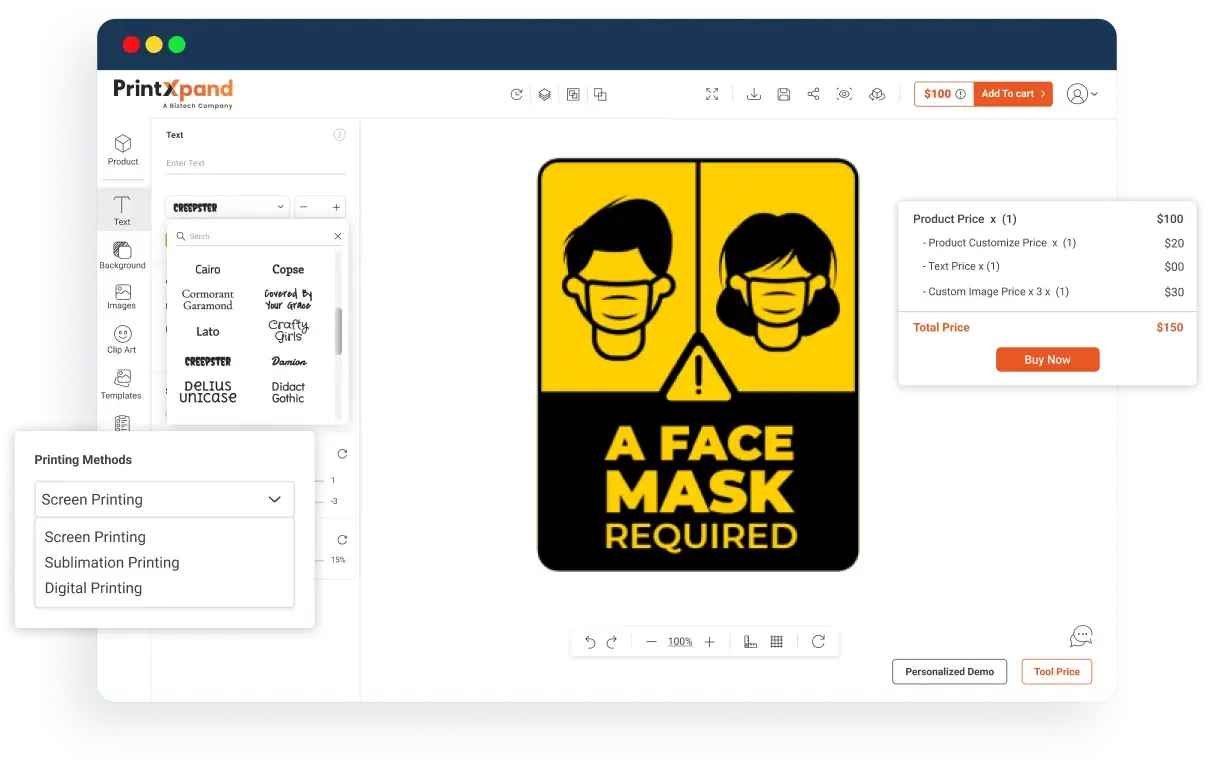
Task: Click the Add To cart button
Action: [x=1013, y=94]
